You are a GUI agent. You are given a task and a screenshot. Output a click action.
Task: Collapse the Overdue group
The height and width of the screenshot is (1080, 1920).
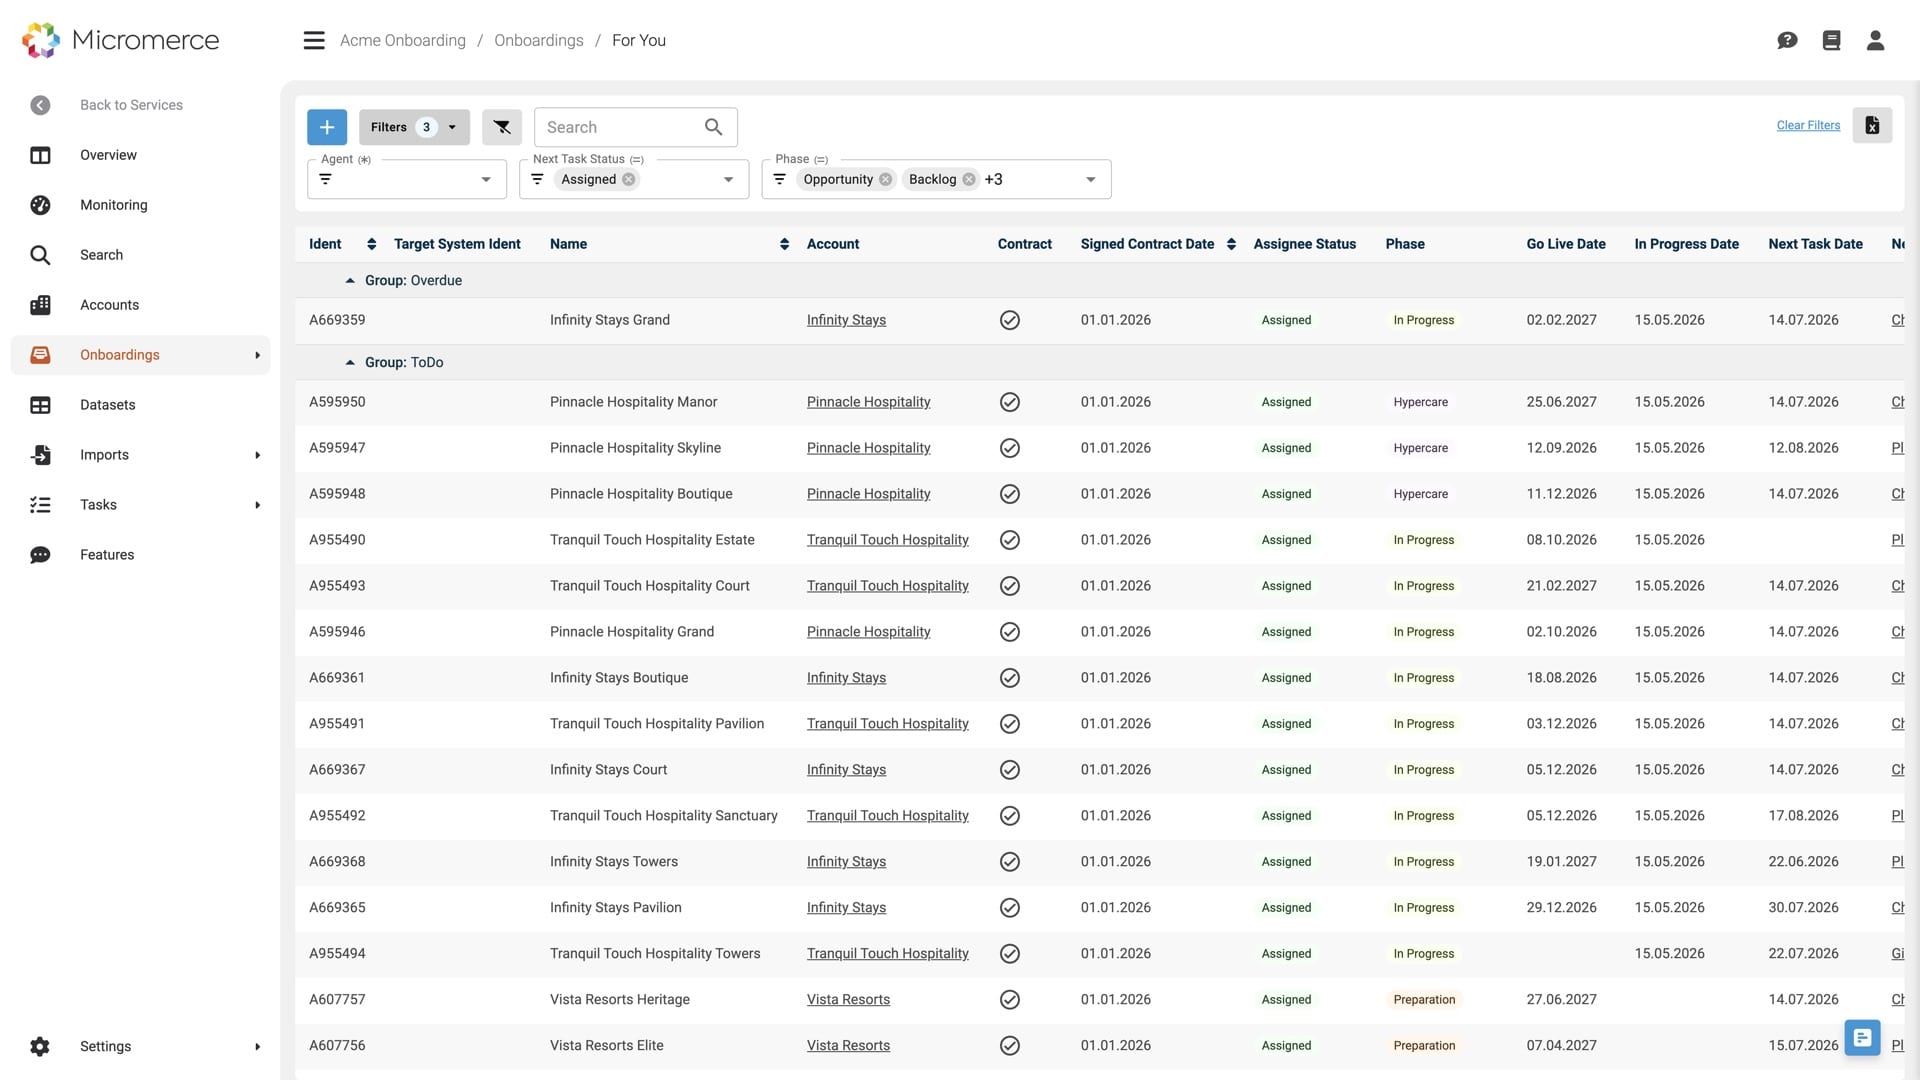350,281
